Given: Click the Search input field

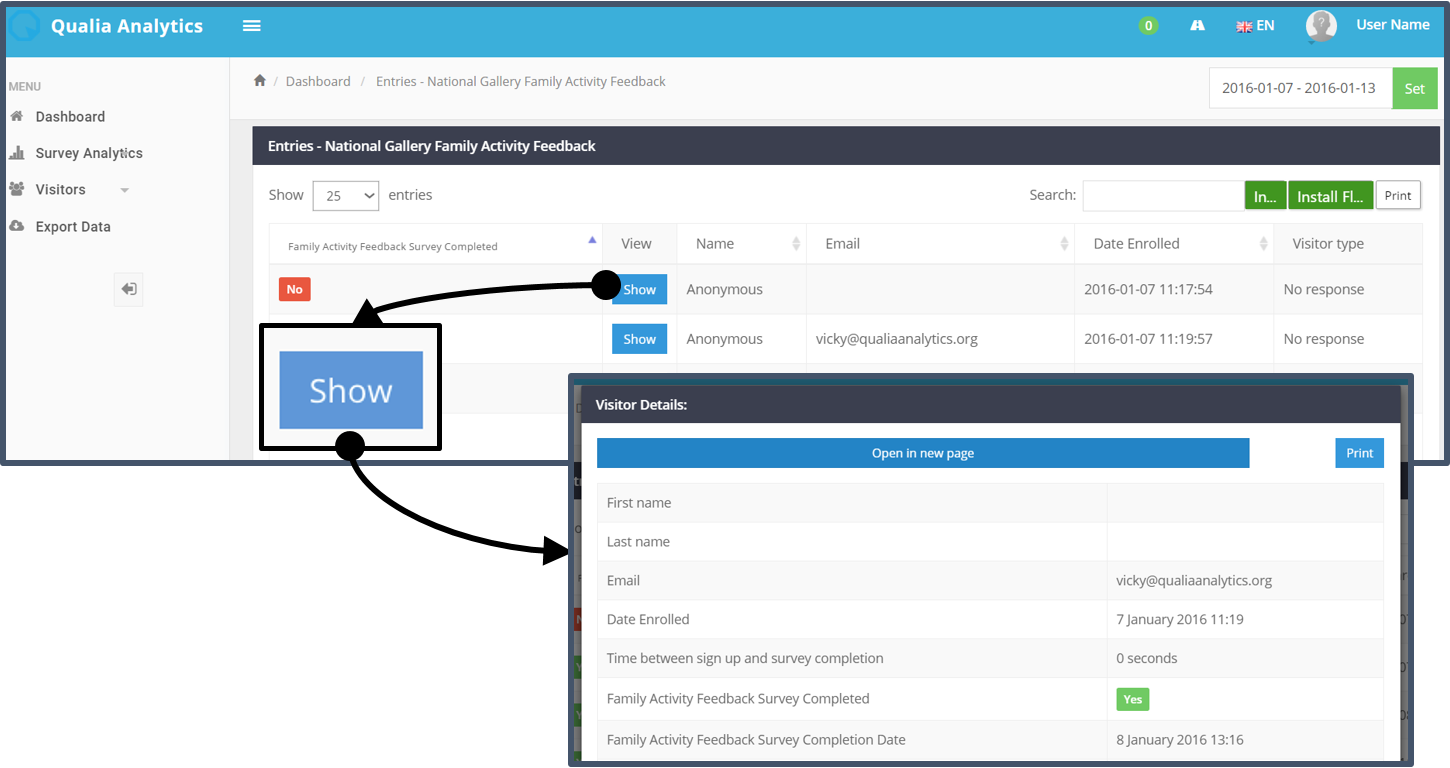Looking at the screenshot, I should (1162, 196).
